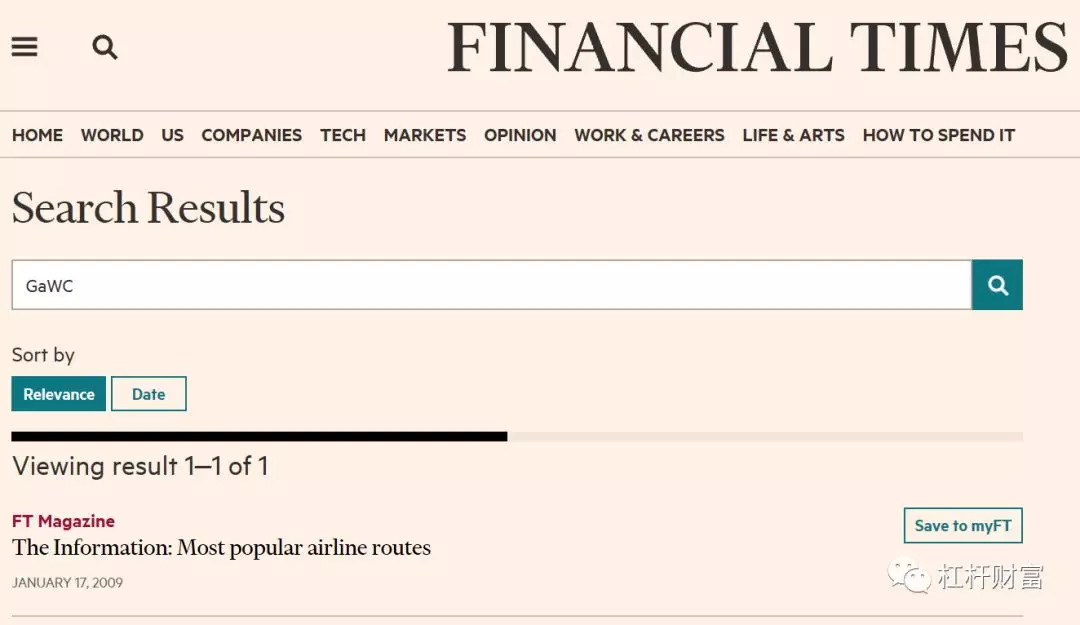Submit search with teal magnifier button

(x=997, y=285)
